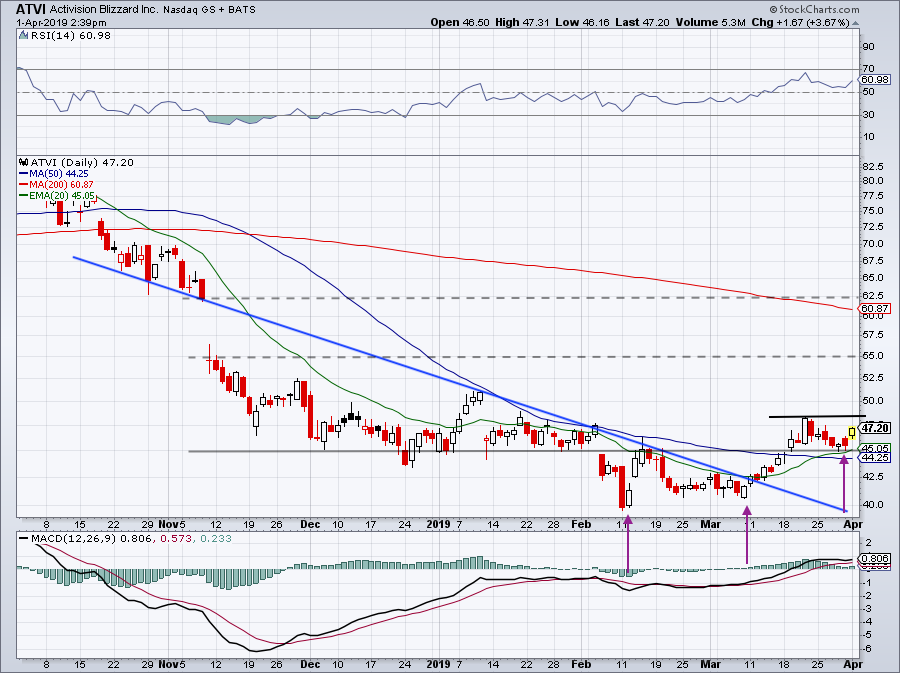This screenshot has height=673, width=900.
Task: Click the 10 level on RSI axis
Action: pyautogui.click(x=868, y=137)
